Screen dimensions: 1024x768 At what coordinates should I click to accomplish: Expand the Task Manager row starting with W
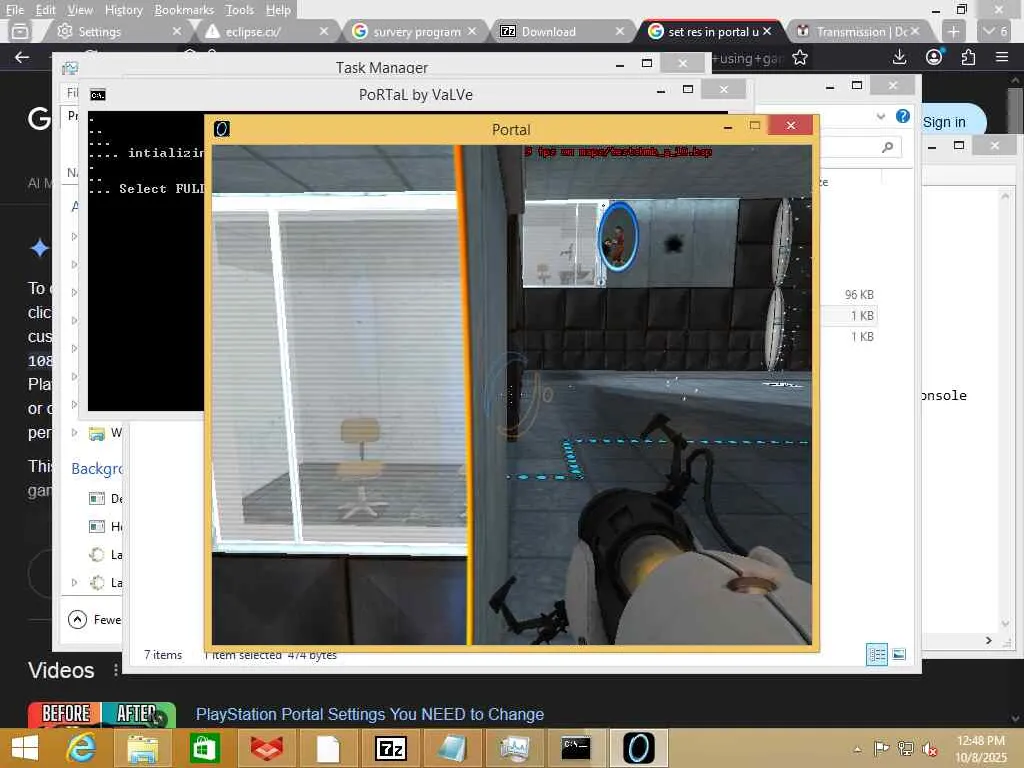point(74,432)
